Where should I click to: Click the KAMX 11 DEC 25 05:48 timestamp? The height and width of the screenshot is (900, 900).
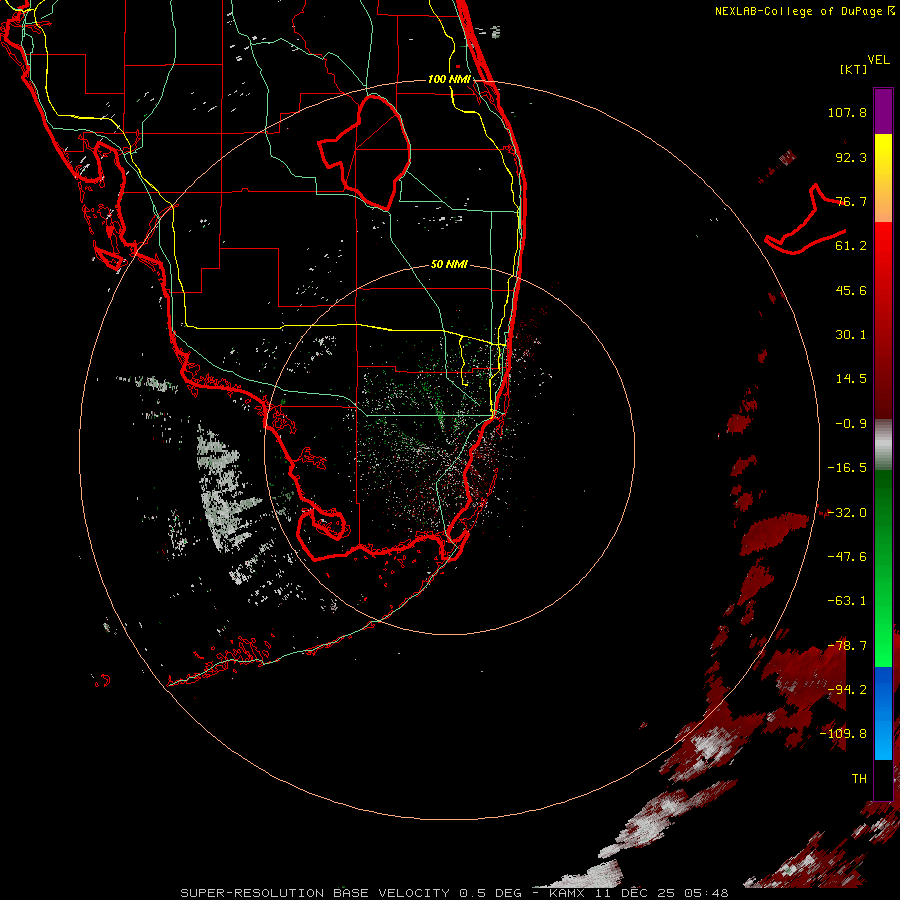pyautogui.click(x=638, y=893)
